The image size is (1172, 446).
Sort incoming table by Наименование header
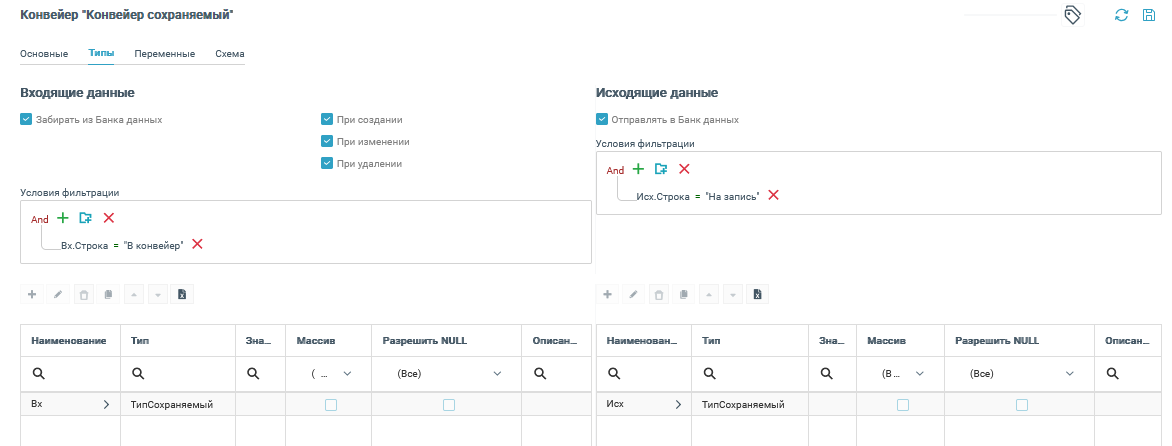70,341
